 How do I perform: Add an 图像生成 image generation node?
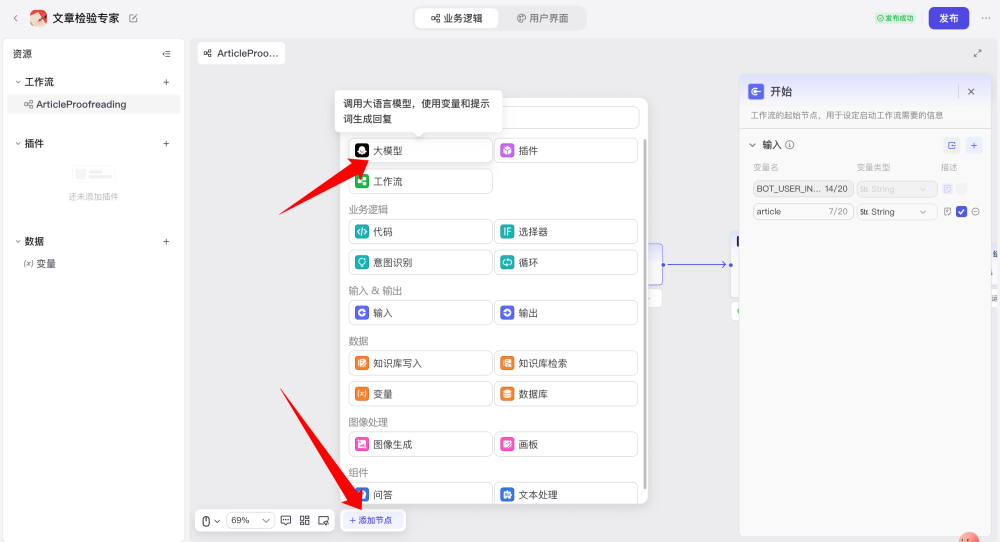(x=420, y=444)
